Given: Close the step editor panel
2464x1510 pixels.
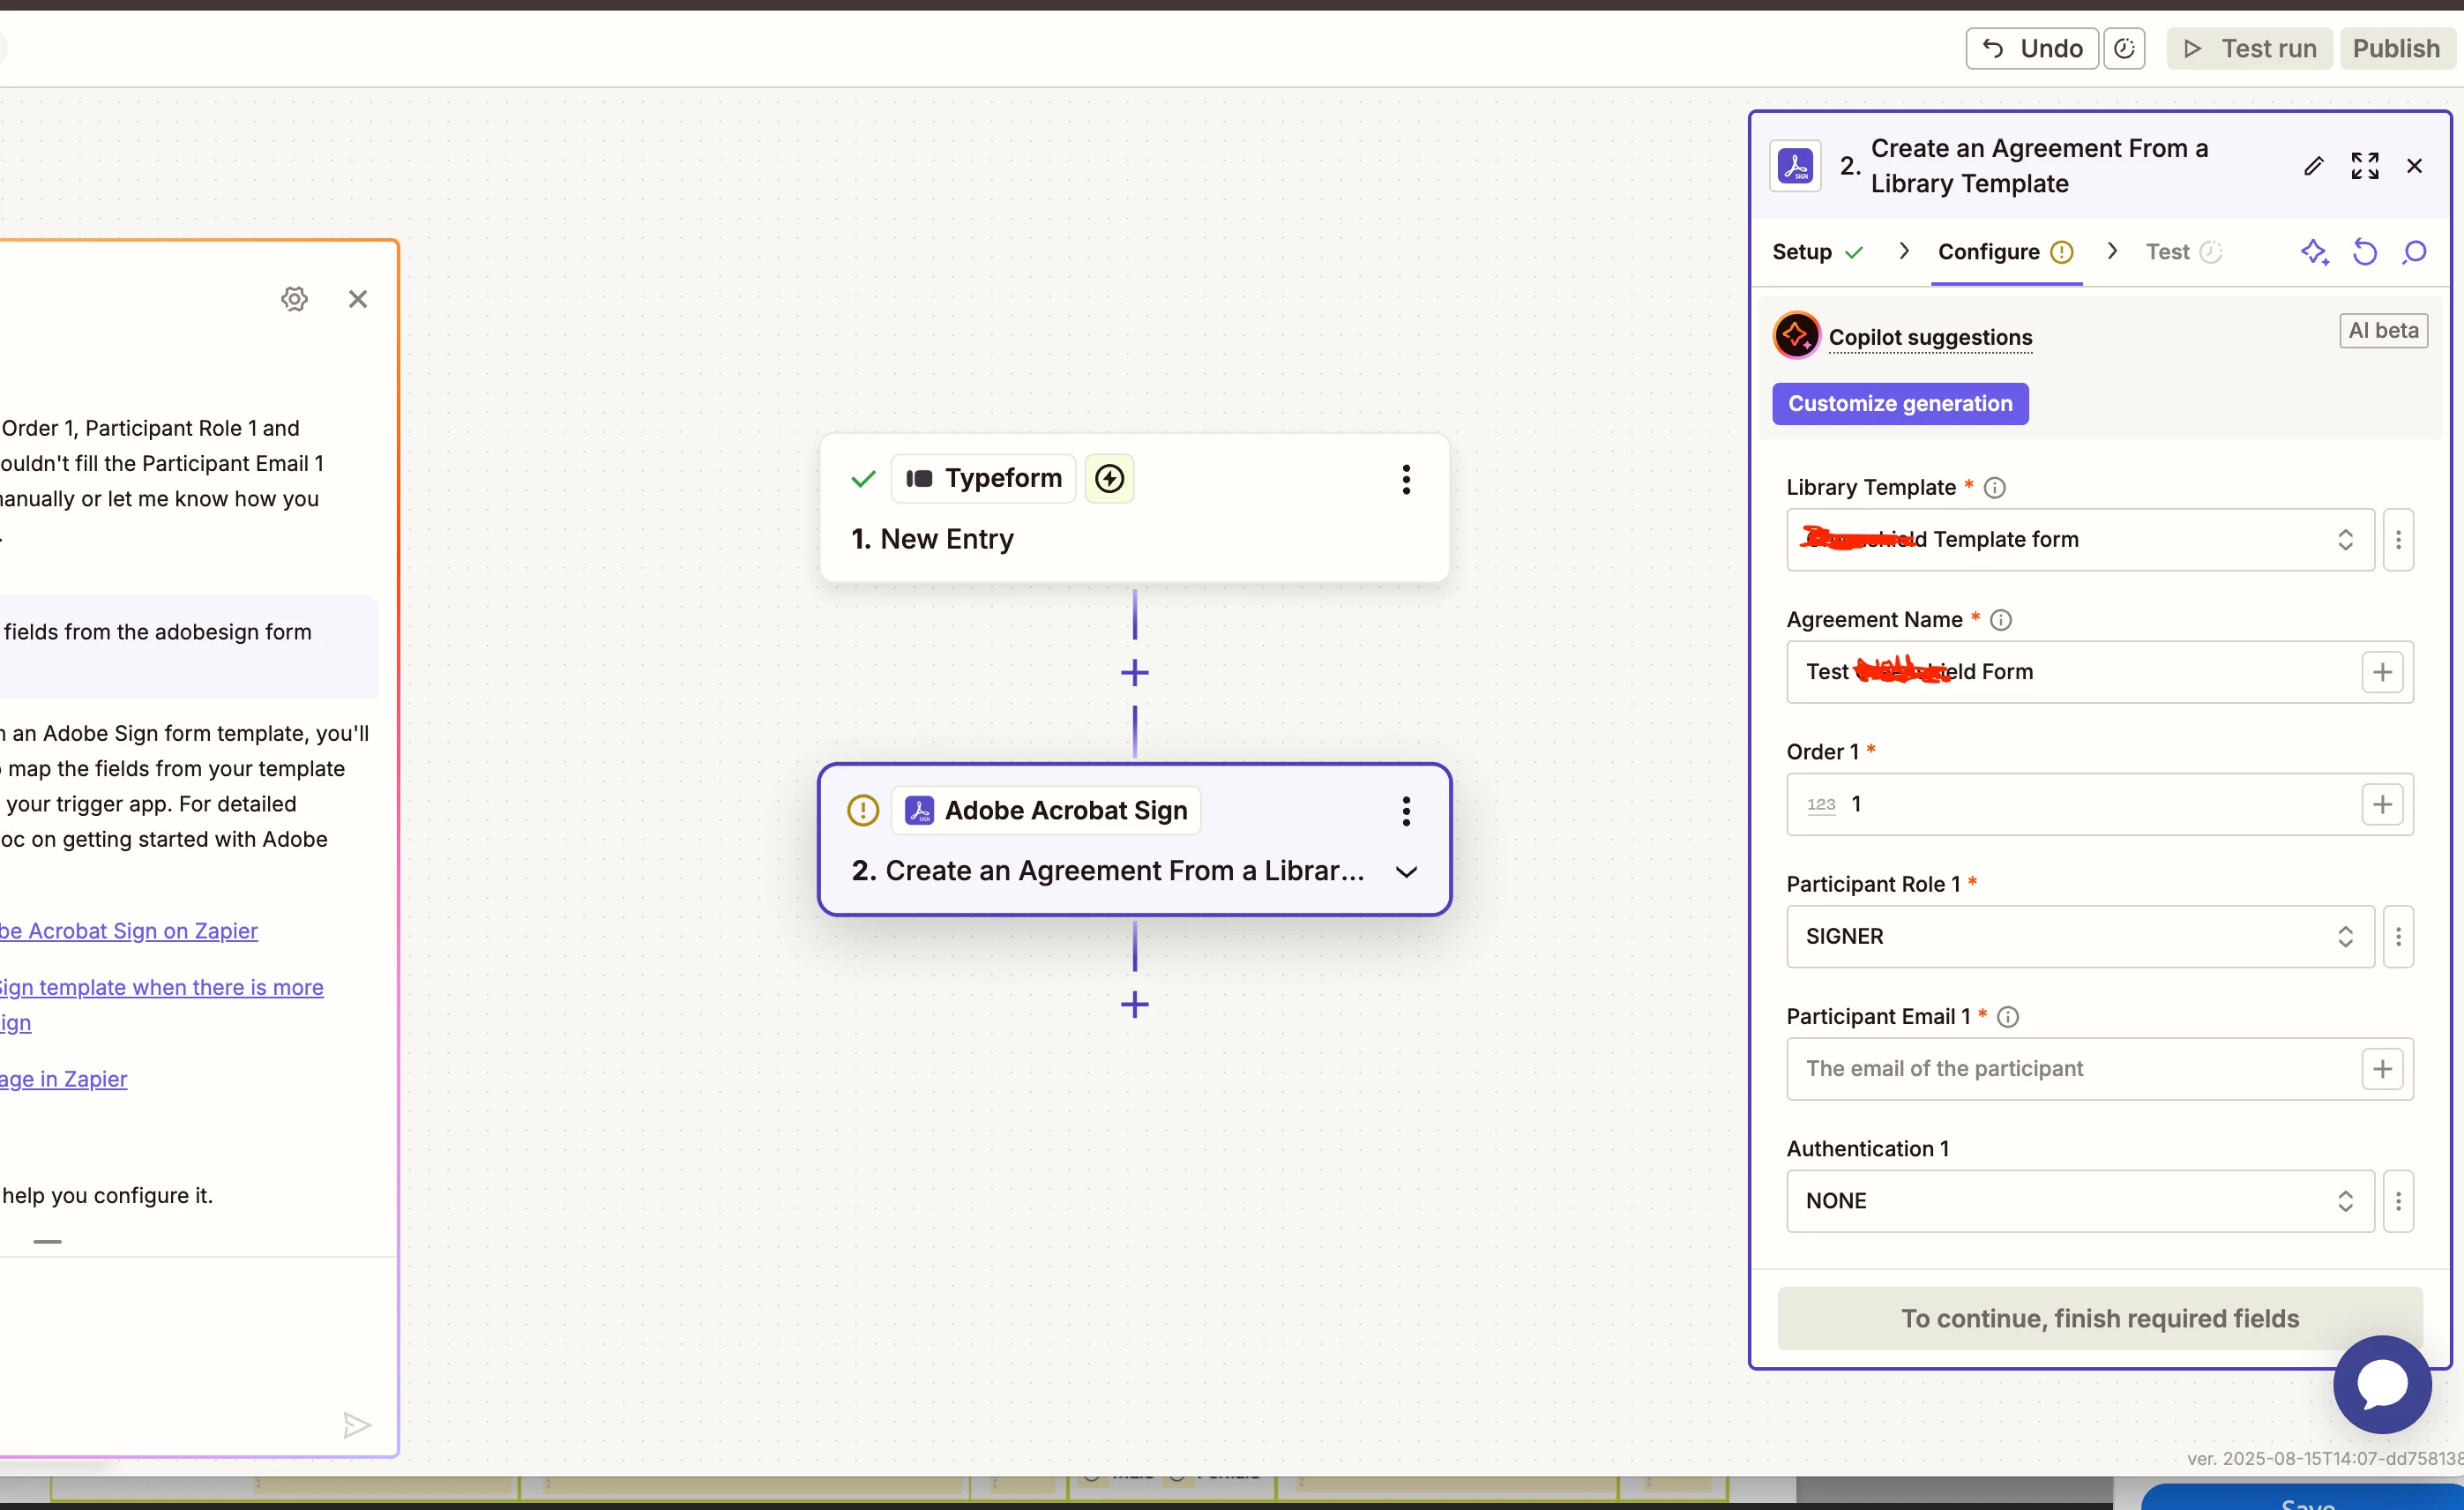Looking at the screenshot, I should click(2415, 166).
